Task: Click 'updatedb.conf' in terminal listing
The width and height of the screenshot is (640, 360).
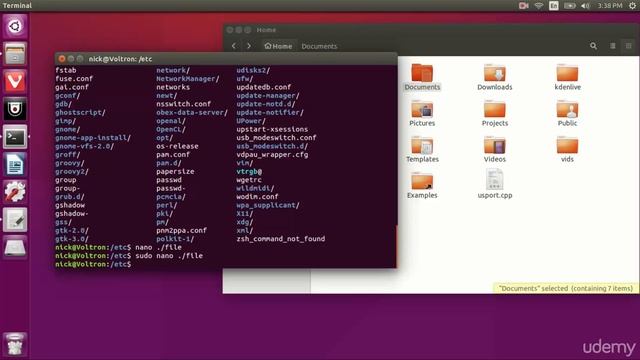Action: pyautogui.click(x=264, y=87)
